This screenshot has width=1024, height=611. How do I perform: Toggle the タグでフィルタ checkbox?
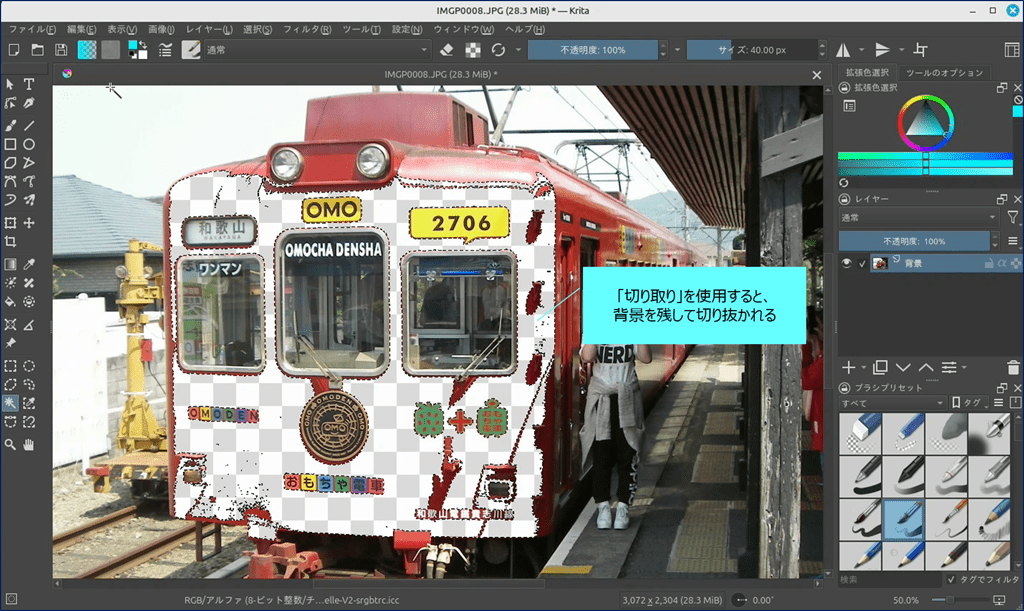[951, 579]
